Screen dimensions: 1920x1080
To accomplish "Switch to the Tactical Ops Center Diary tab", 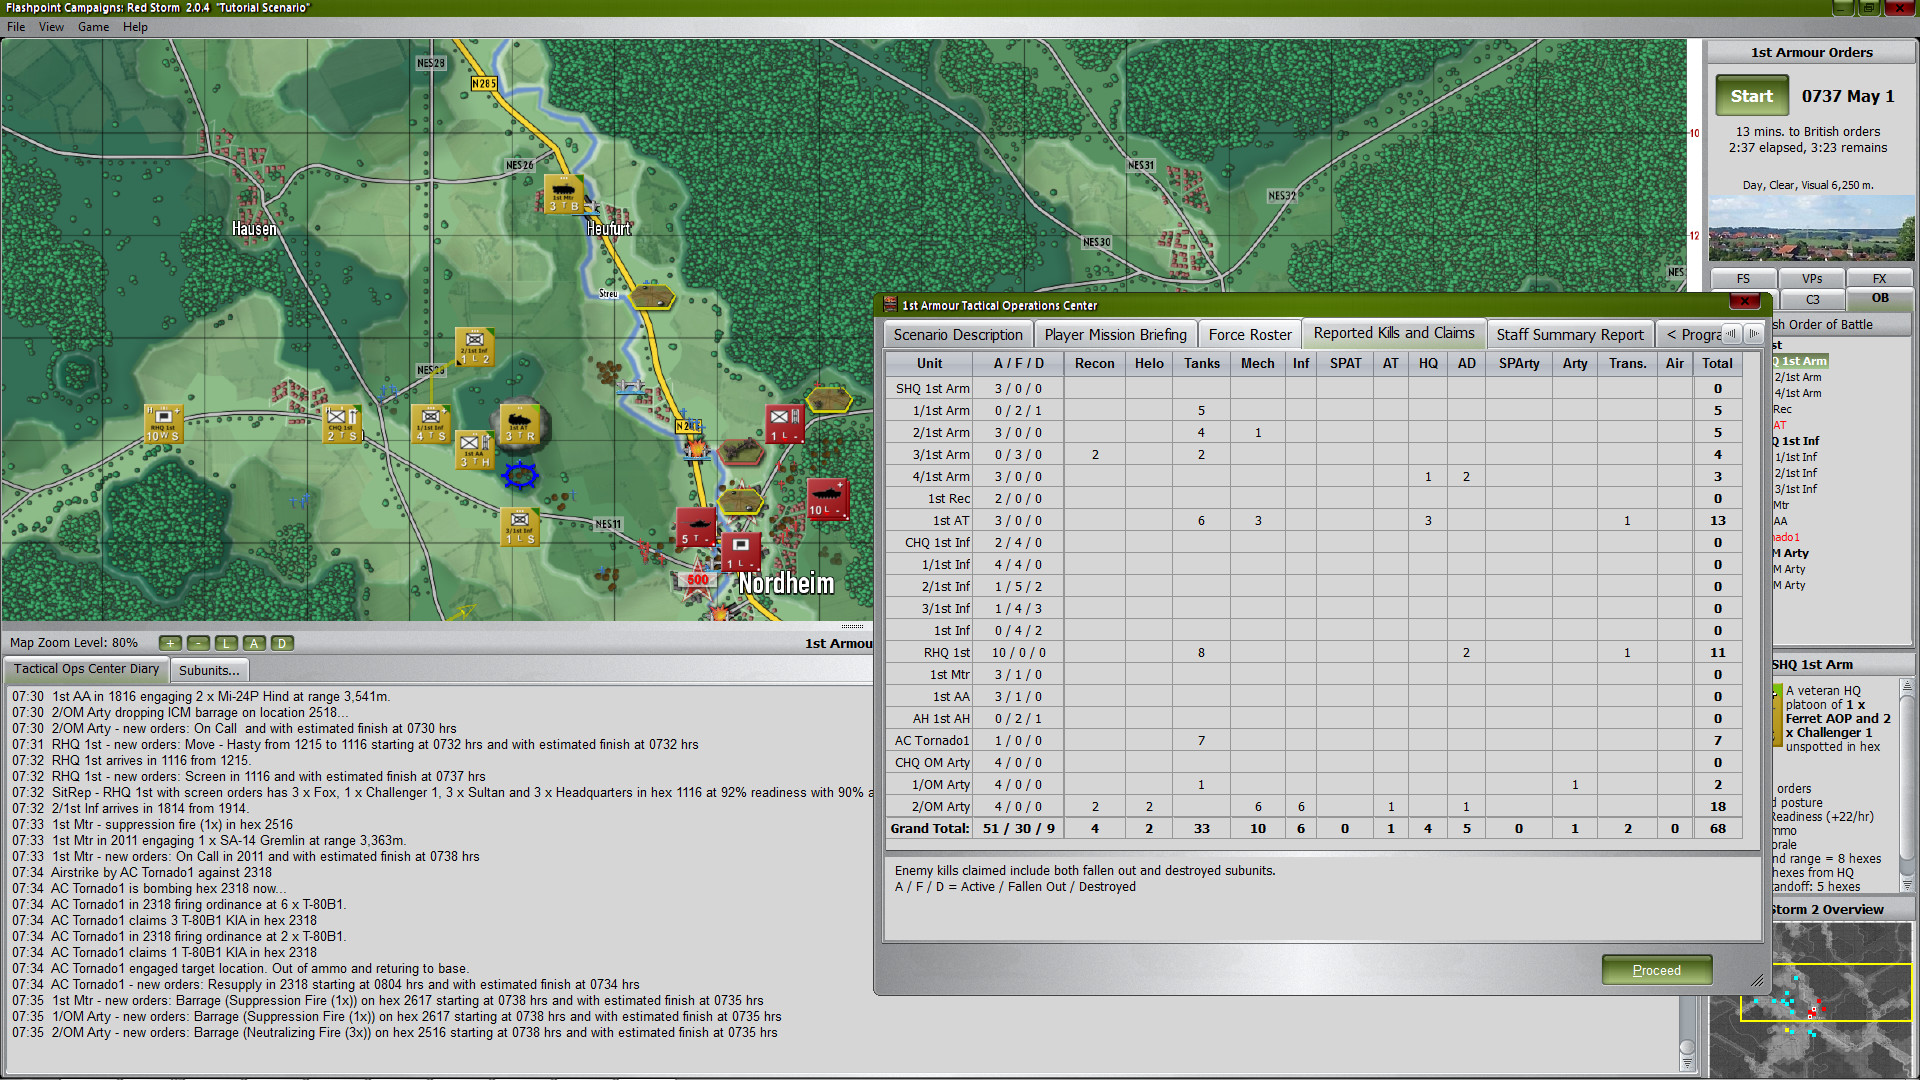I will click(x=86, y=669).
